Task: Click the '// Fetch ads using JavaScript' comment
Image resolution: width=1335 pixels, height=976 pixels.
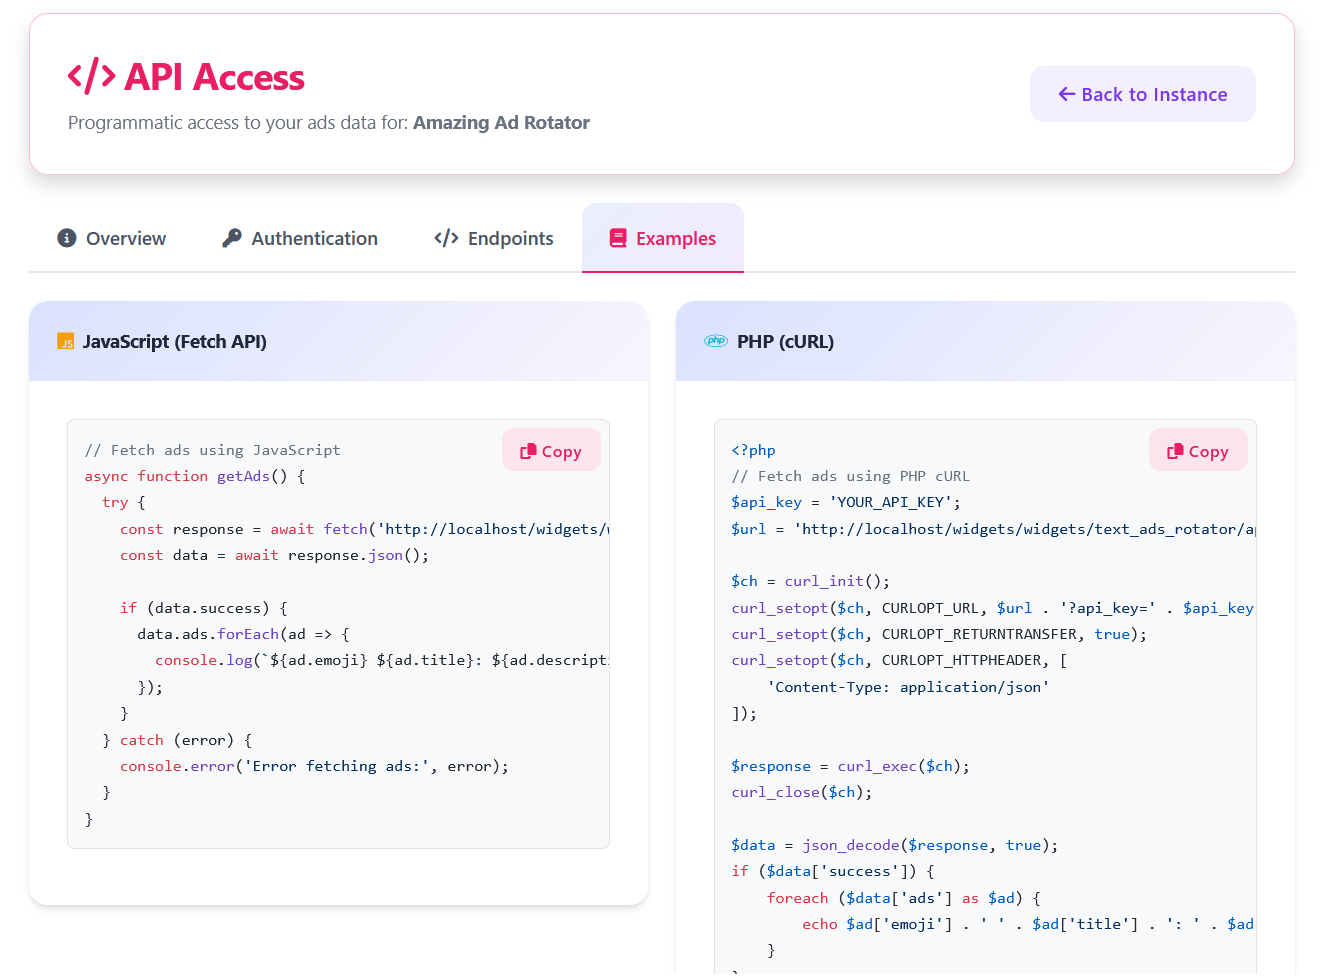Action: (212, 450)
